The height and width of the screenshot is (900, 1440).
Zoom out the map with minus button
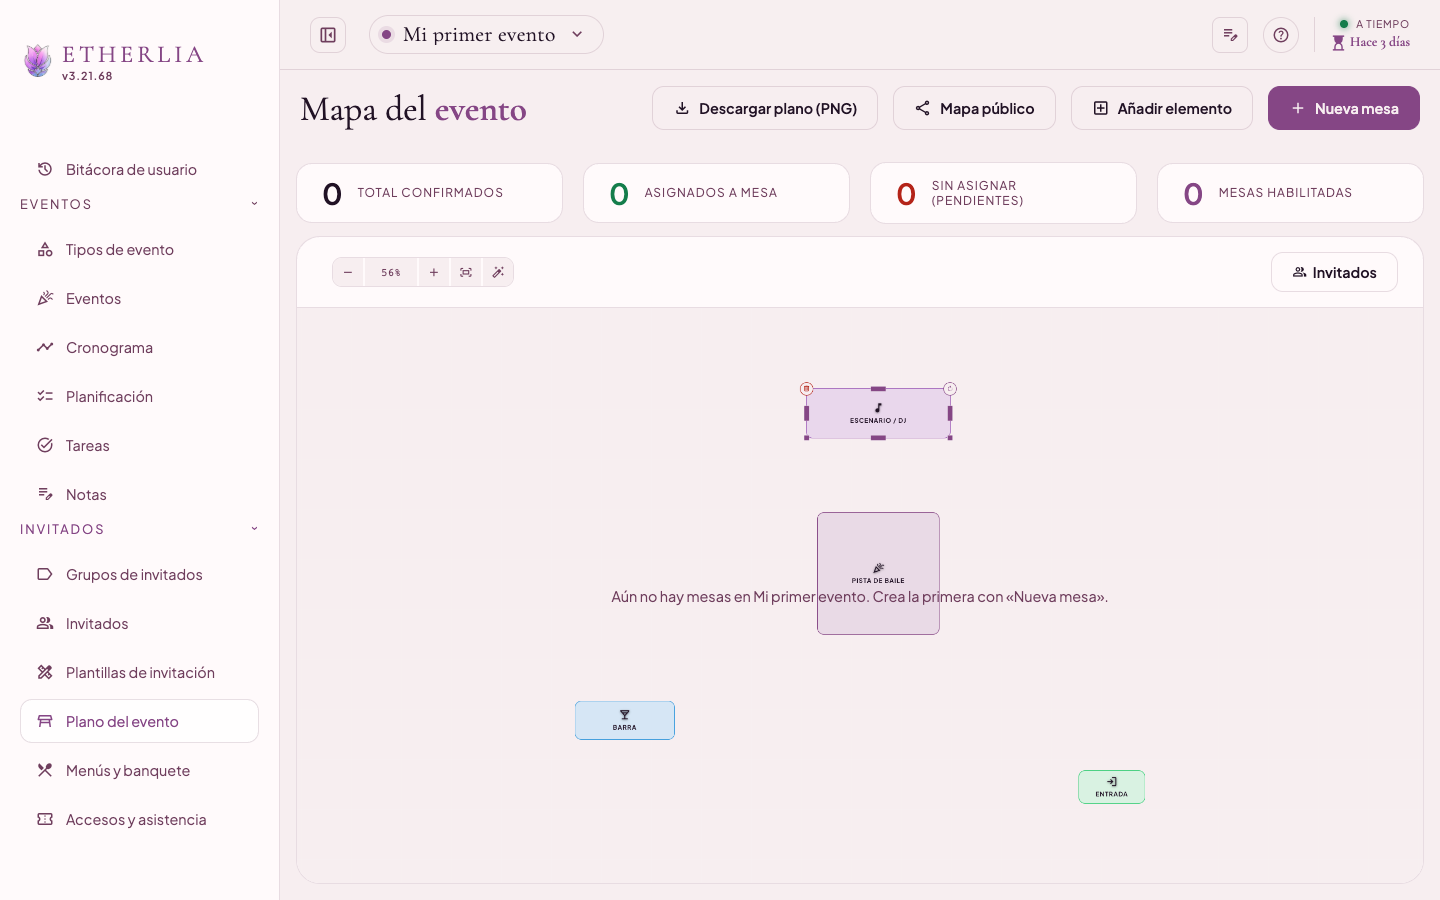pyautogui.click(x=348, y=272)
